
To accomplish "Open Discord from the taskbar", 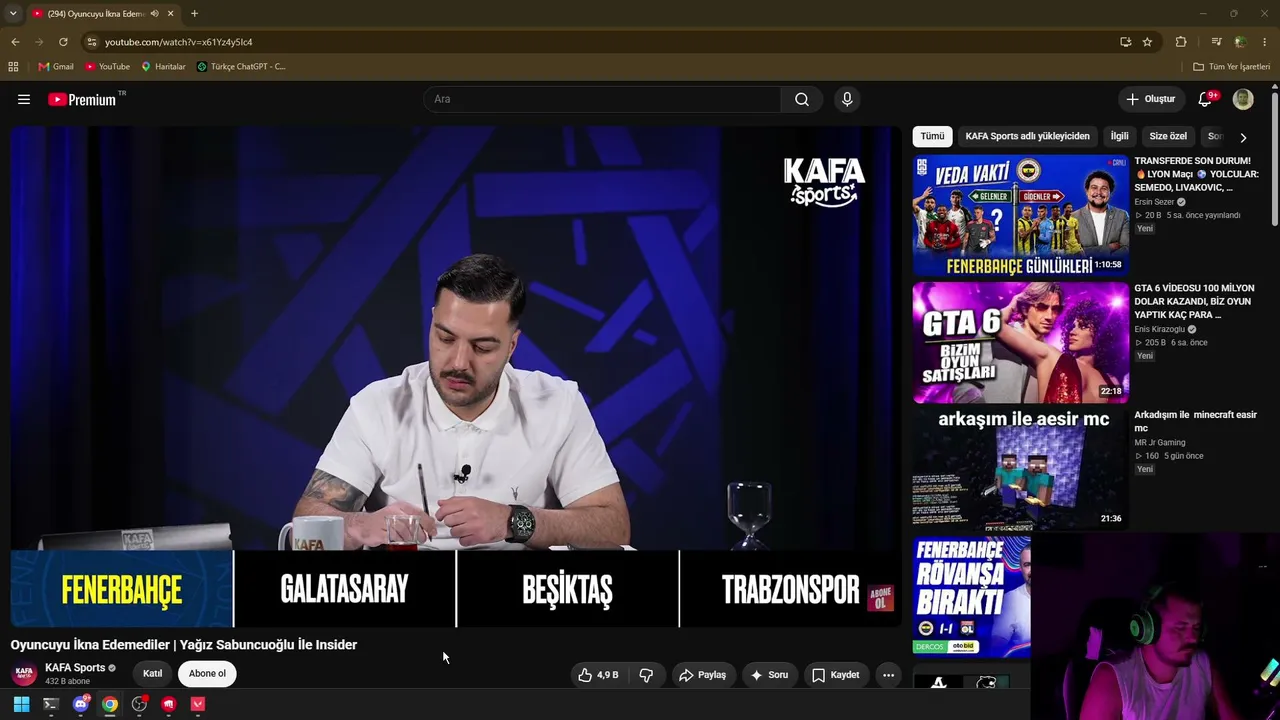I will [x=81, y=704].
